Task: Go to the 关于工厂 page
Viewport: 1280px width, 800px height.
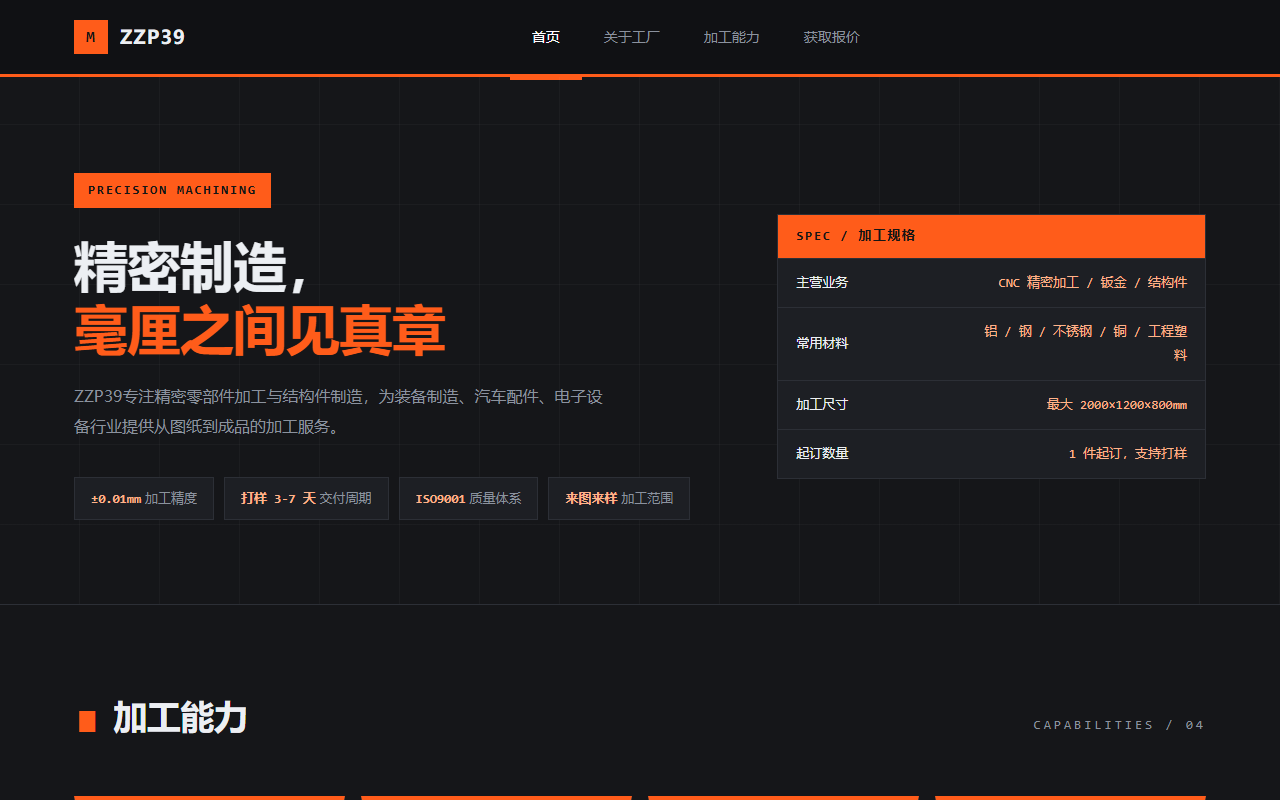Action: 632,37
